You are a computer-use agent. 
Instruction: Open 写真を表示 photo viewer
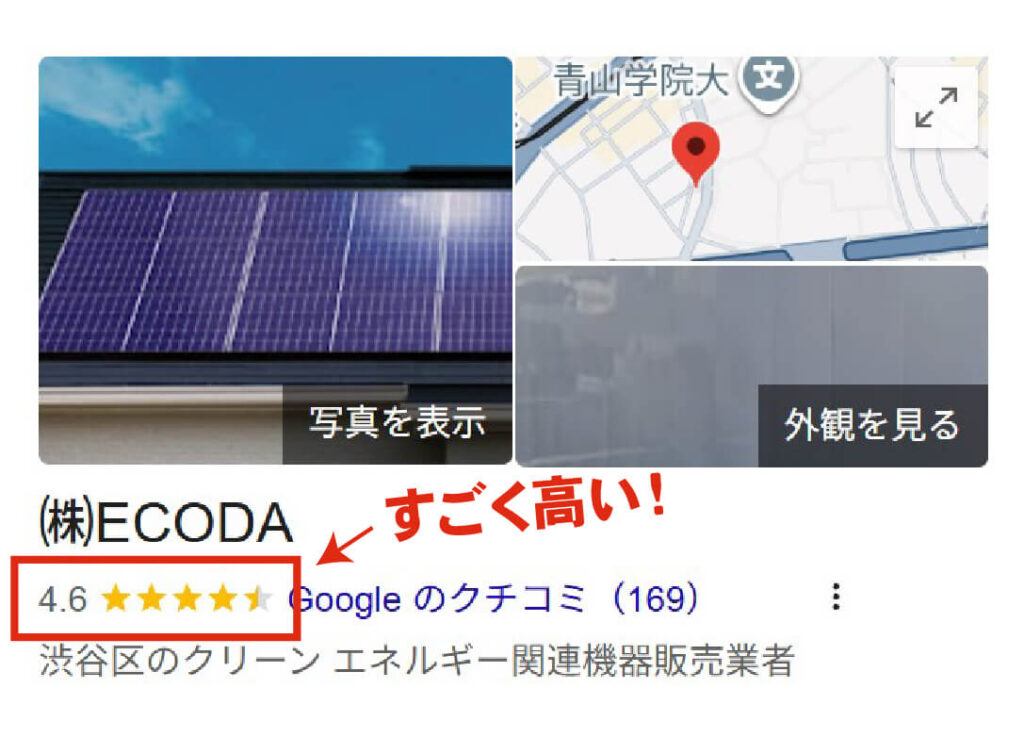pos(397,423)
